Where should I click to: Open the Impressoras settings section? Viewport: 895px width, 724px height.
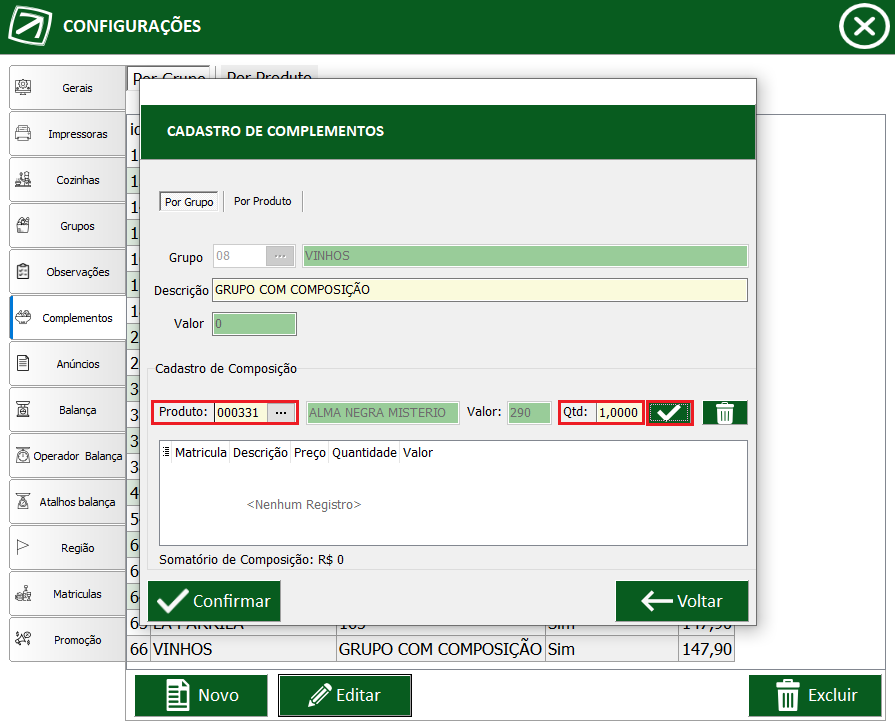point(68,134)
